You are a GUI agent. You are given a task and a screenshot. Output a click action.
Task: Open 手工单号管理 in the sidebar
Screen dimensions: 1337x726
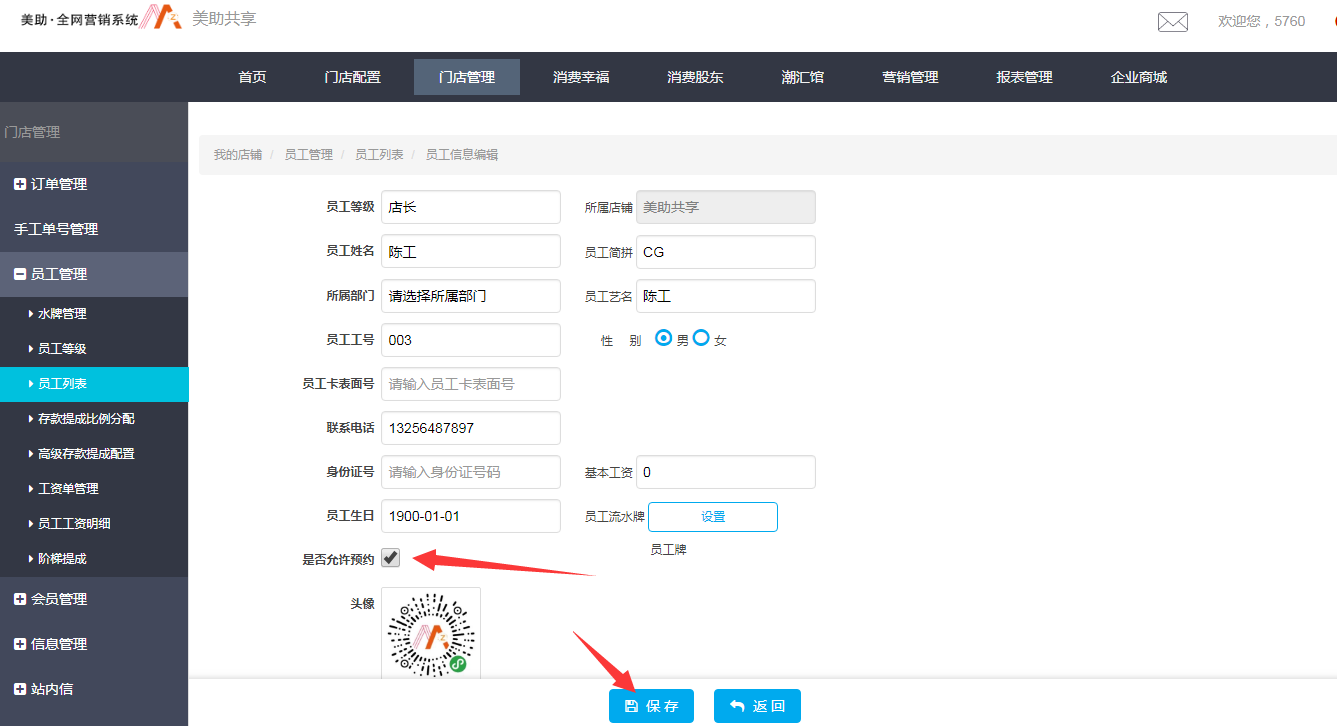[x=94, y=229]
